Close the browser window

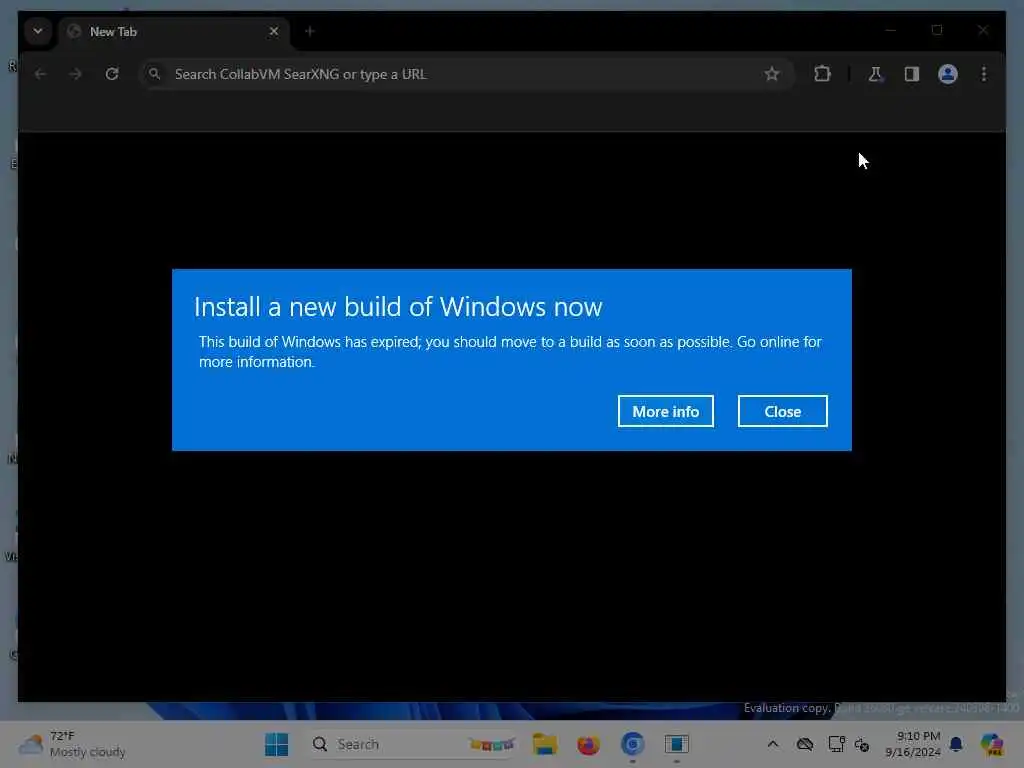point(983,30)
